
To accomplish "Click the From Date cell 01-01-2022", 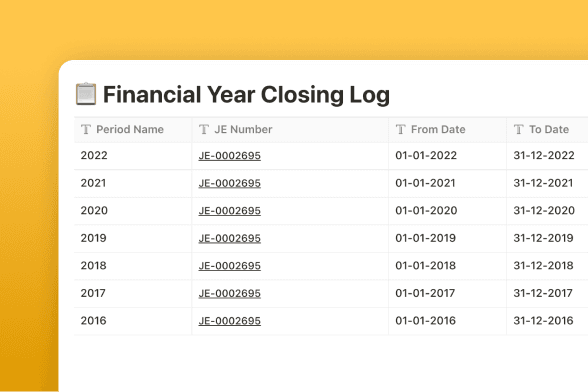I will tap(447, 156).
